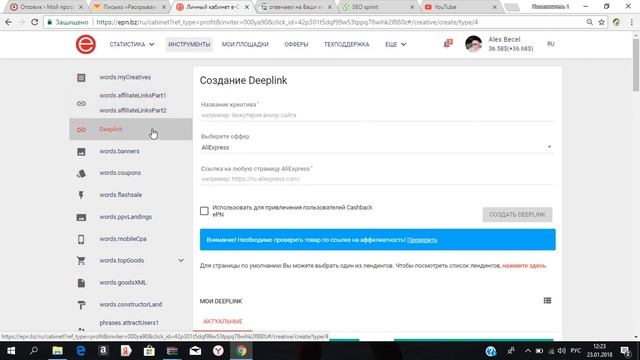Open the ИНСТРУМЕНТЫ menu

tap(189, 44)
